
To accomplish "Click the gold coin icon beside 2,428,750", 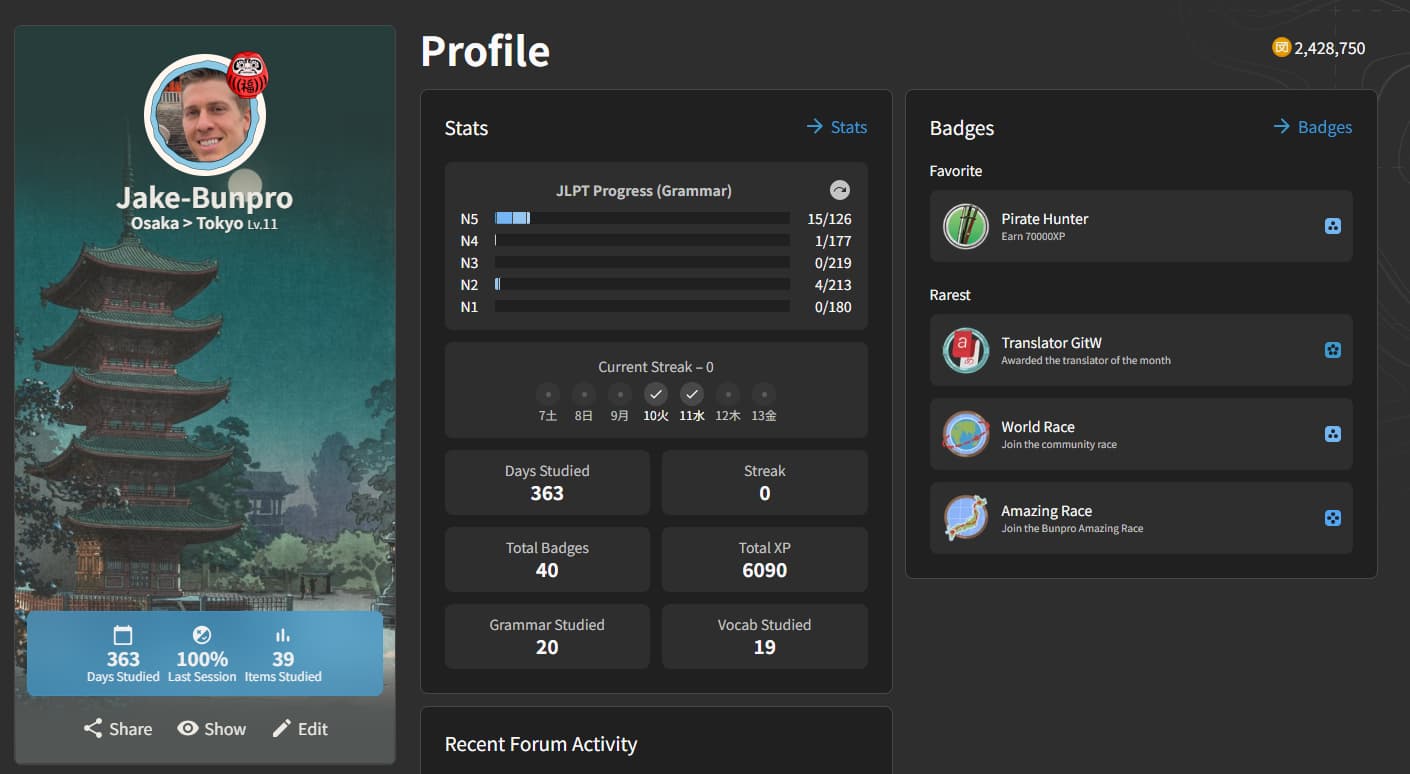I will tap(1281, 47).
